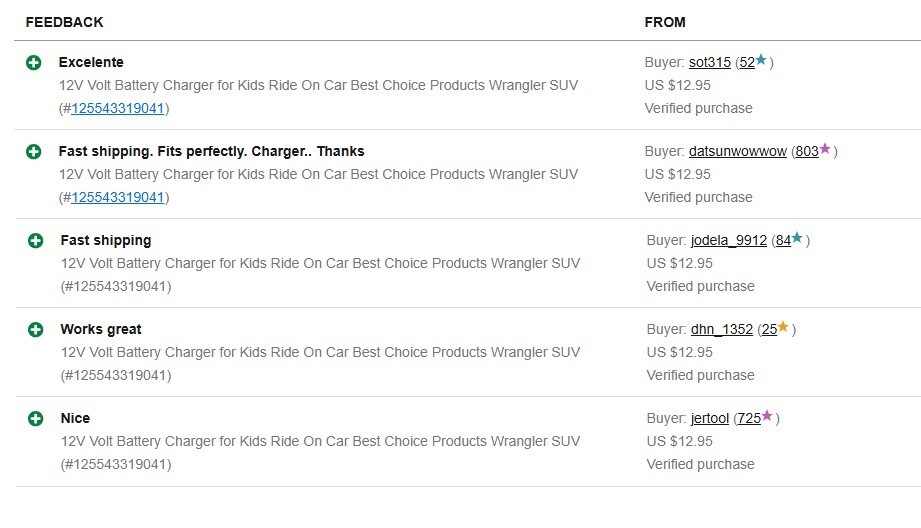
Task: Open jertool buyer profile link
Action: point(710,419)
